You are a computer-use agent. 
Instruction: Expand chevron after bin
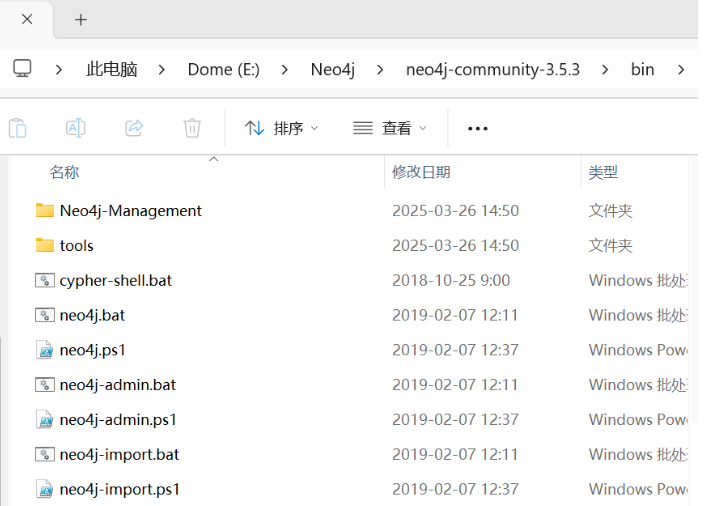pyautogui.click(x=681, y=70)
